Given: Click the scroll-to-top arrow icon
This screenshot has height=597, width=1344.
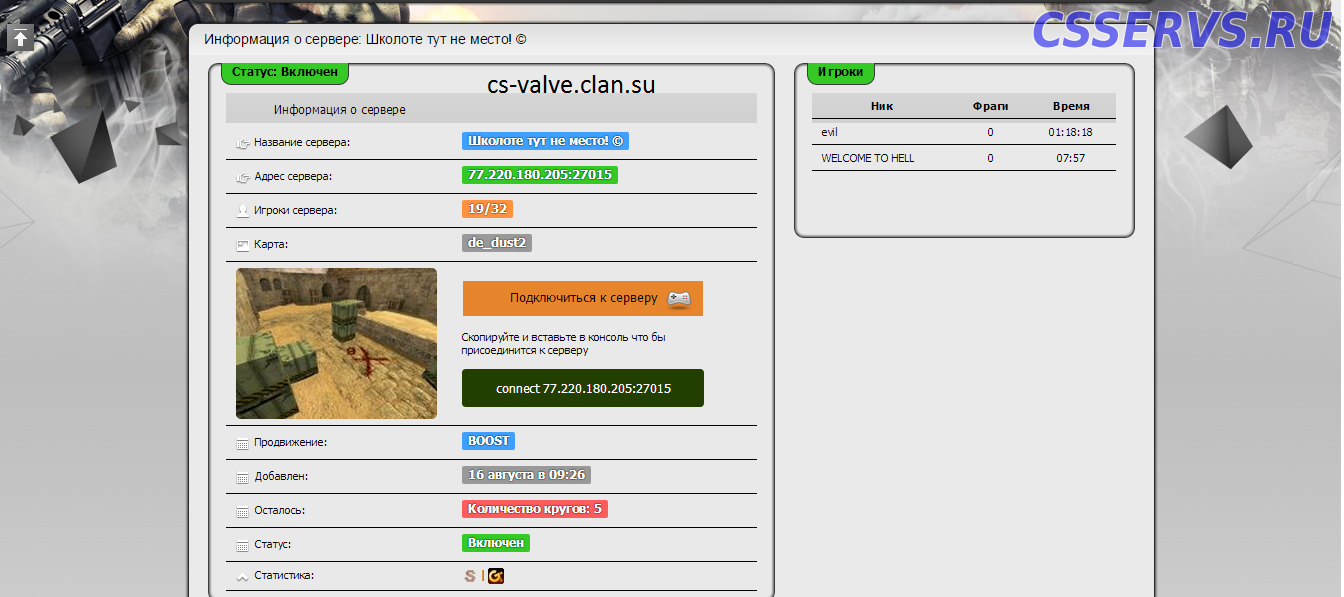Looking at the screenshot, I should point(20,37).
